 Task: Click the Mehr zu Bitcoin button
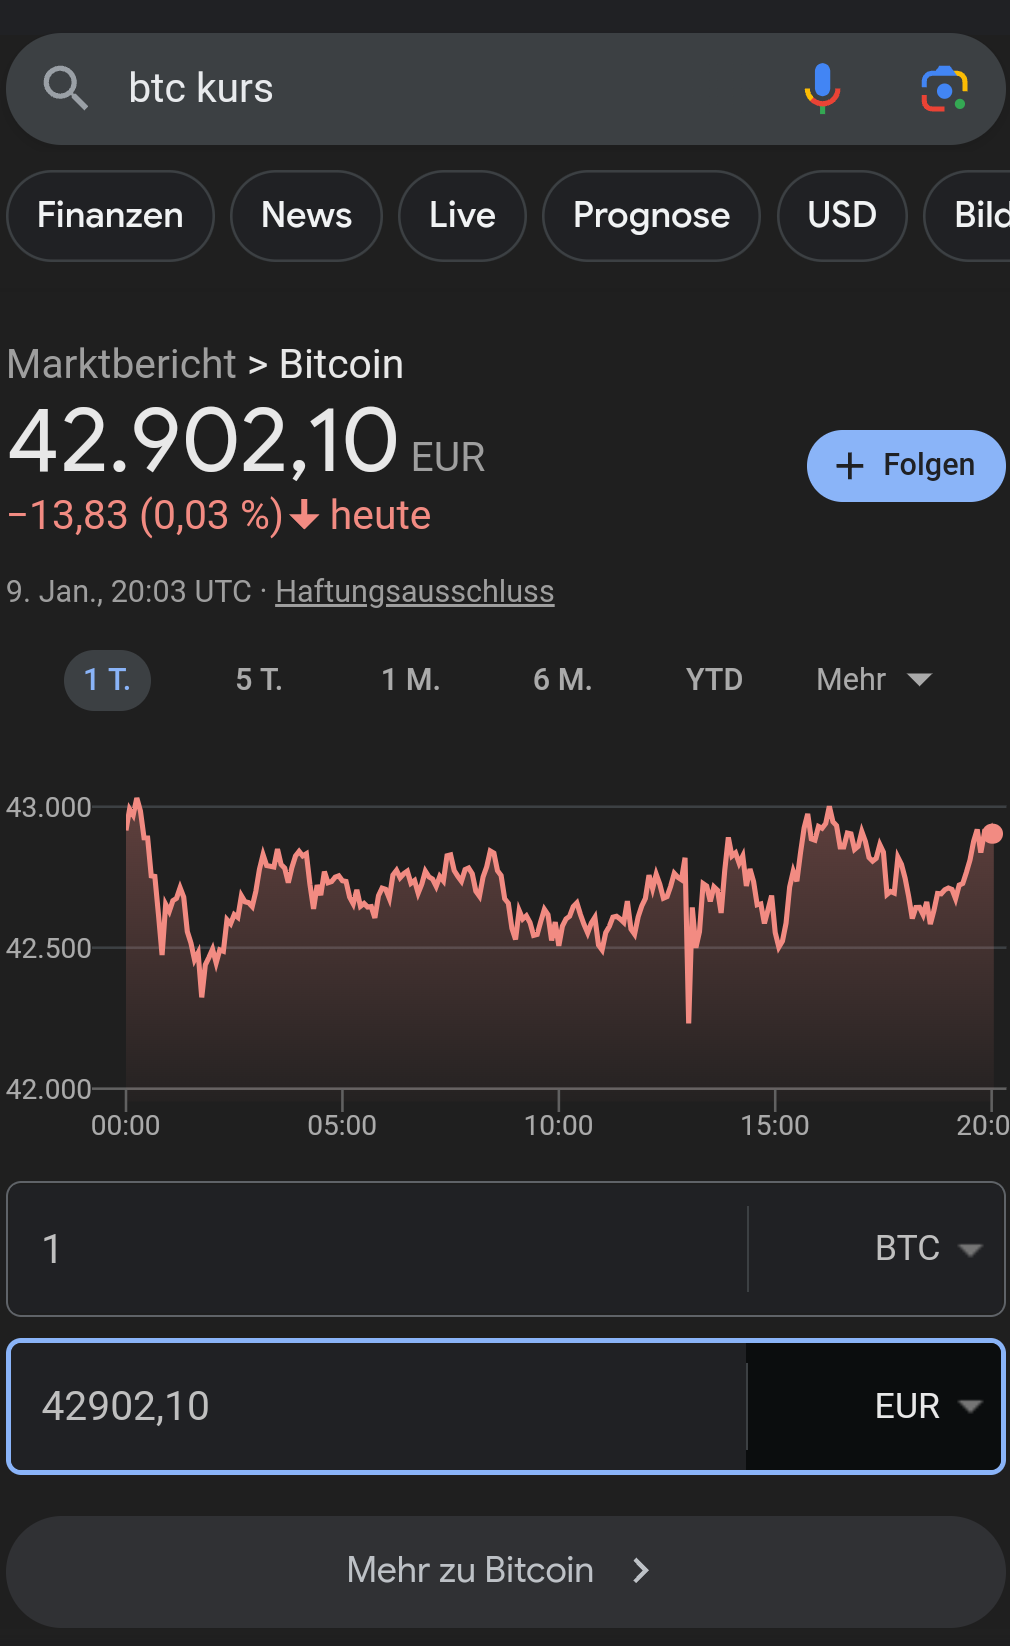click(470, 1571)
